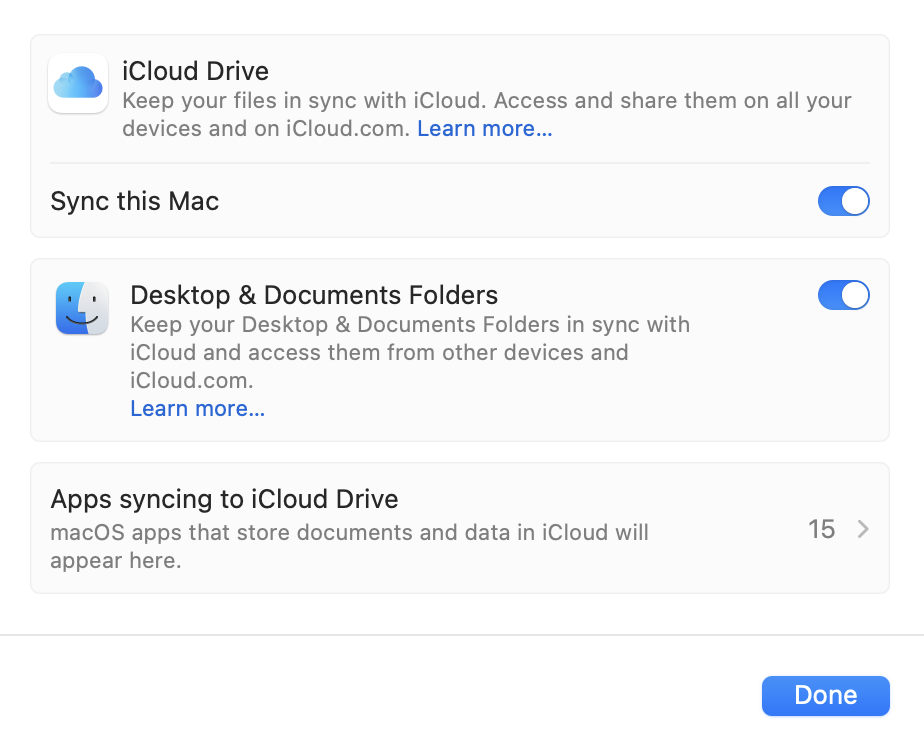Image resolution: width=924 pixels, height=740 pixels.
Task: Open the Apps syncing to iCloud Drive row
Action: 459,528
